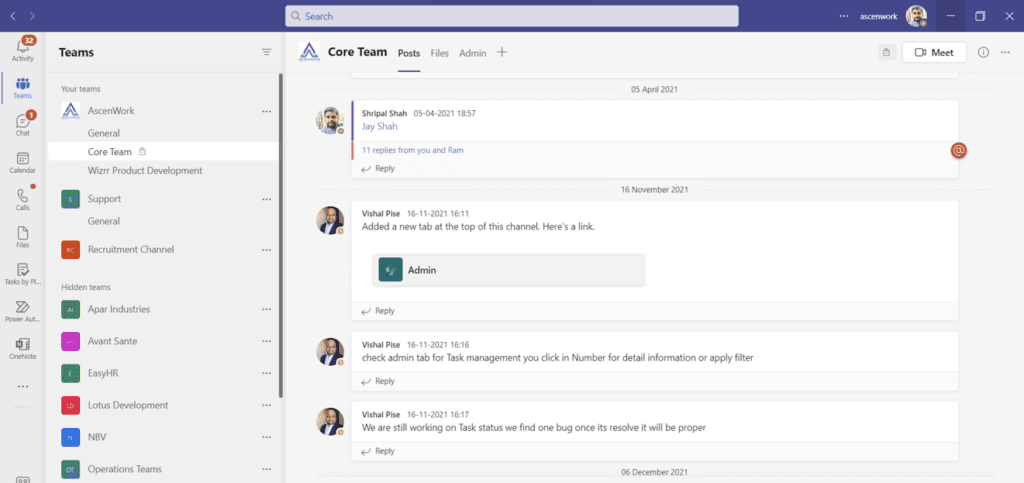Open more options for Operations Teams
The width and height of the screenshot is (1024, 483).
(266, 469)
